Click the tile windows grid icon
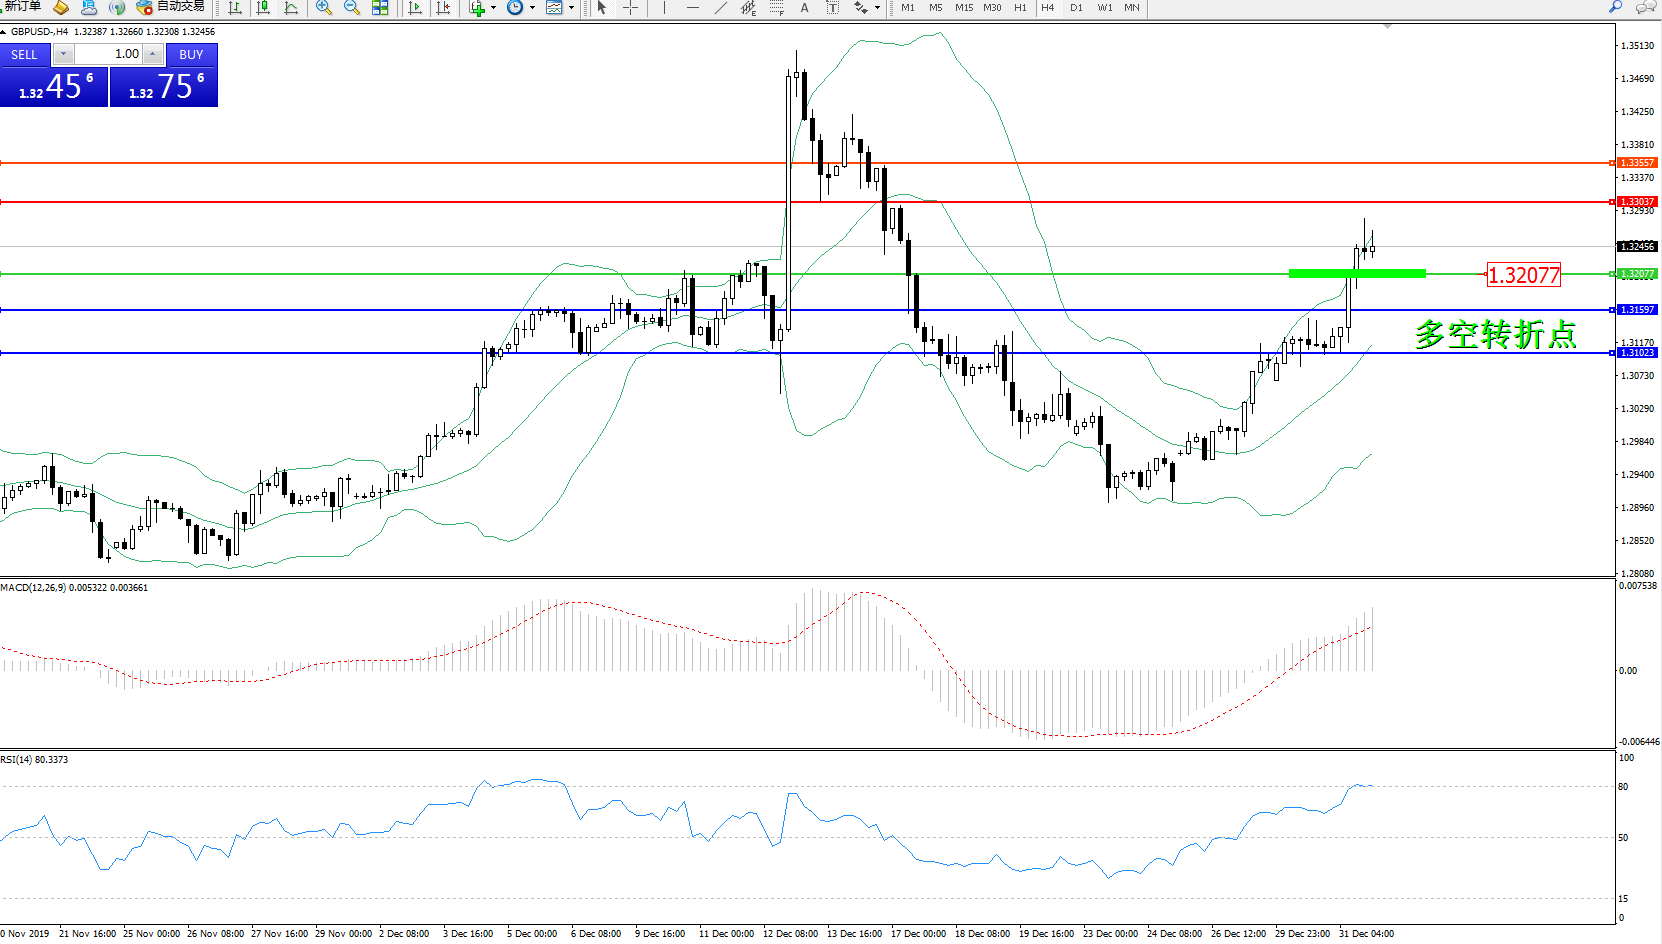 click(x=380, y=8)
